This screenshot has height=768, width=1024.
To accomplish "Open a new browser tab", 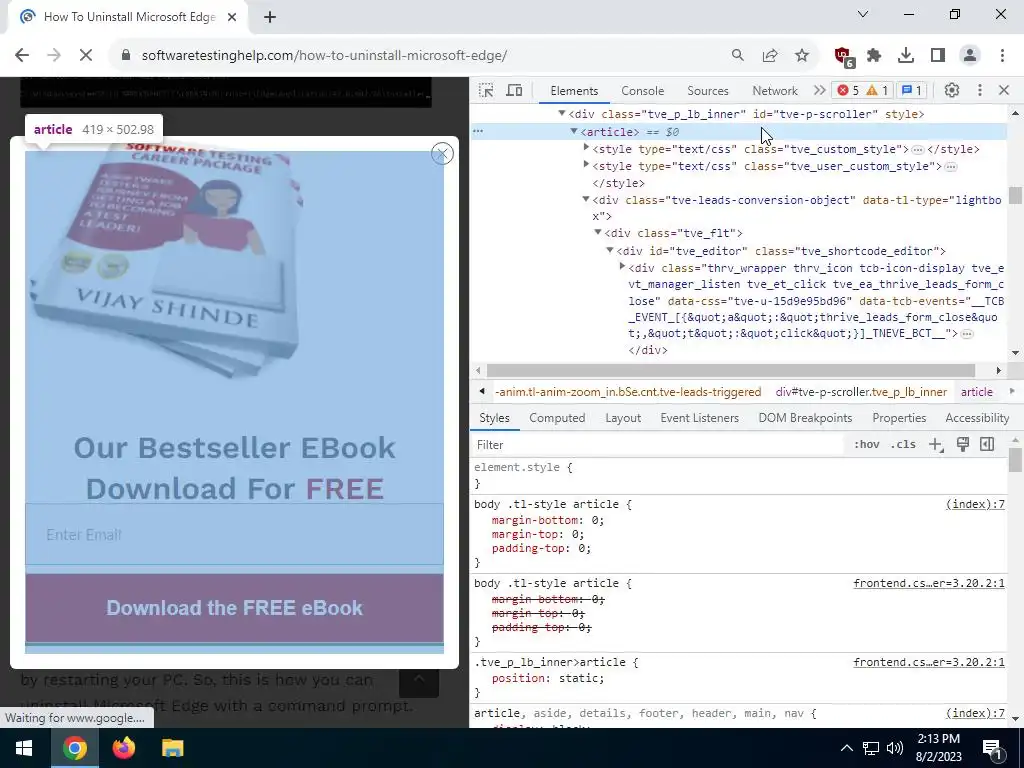I will click(x=270, y=17).
